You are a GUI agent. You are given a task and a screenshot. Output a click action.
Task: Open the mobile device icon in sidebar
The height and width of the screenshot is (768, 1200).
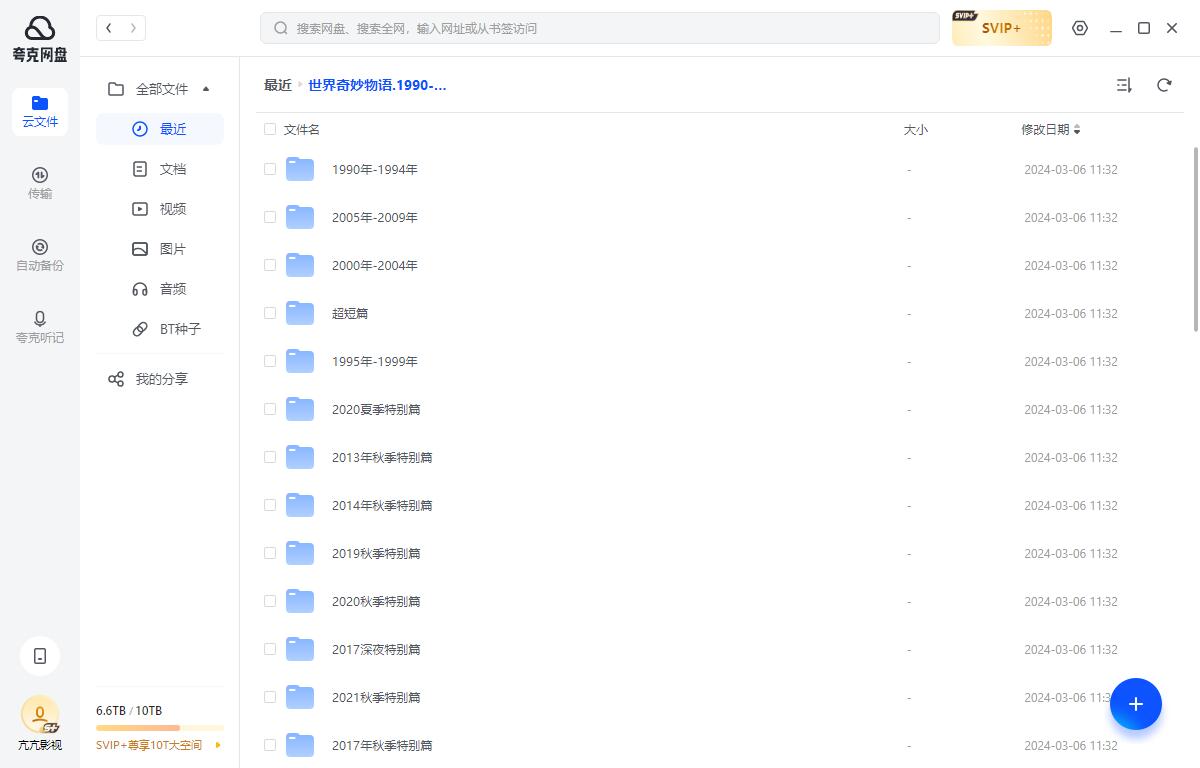pyautogui.click(x=40, y=656)
